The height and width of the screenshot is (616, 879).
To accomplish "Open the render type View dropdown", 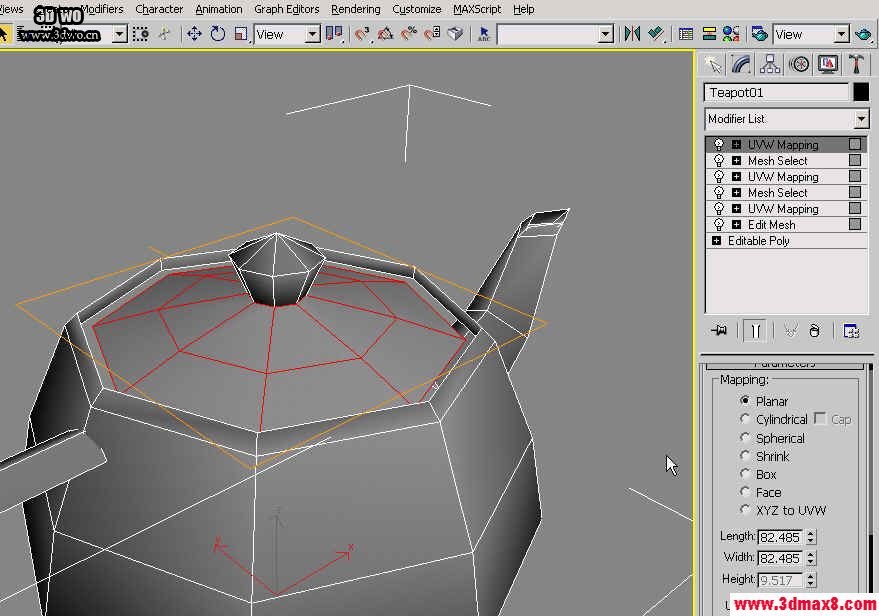I will pos(841,35).
